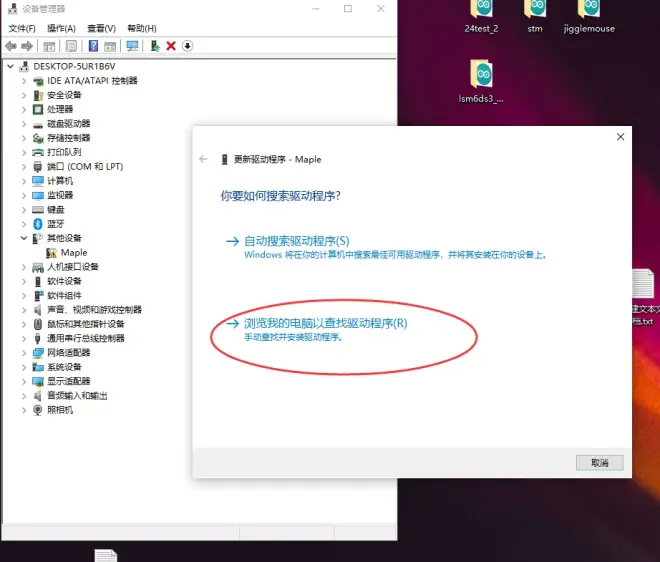
Task: Click the Forward arrow in Device Manager toolbar
Action: tap(27, 46)
